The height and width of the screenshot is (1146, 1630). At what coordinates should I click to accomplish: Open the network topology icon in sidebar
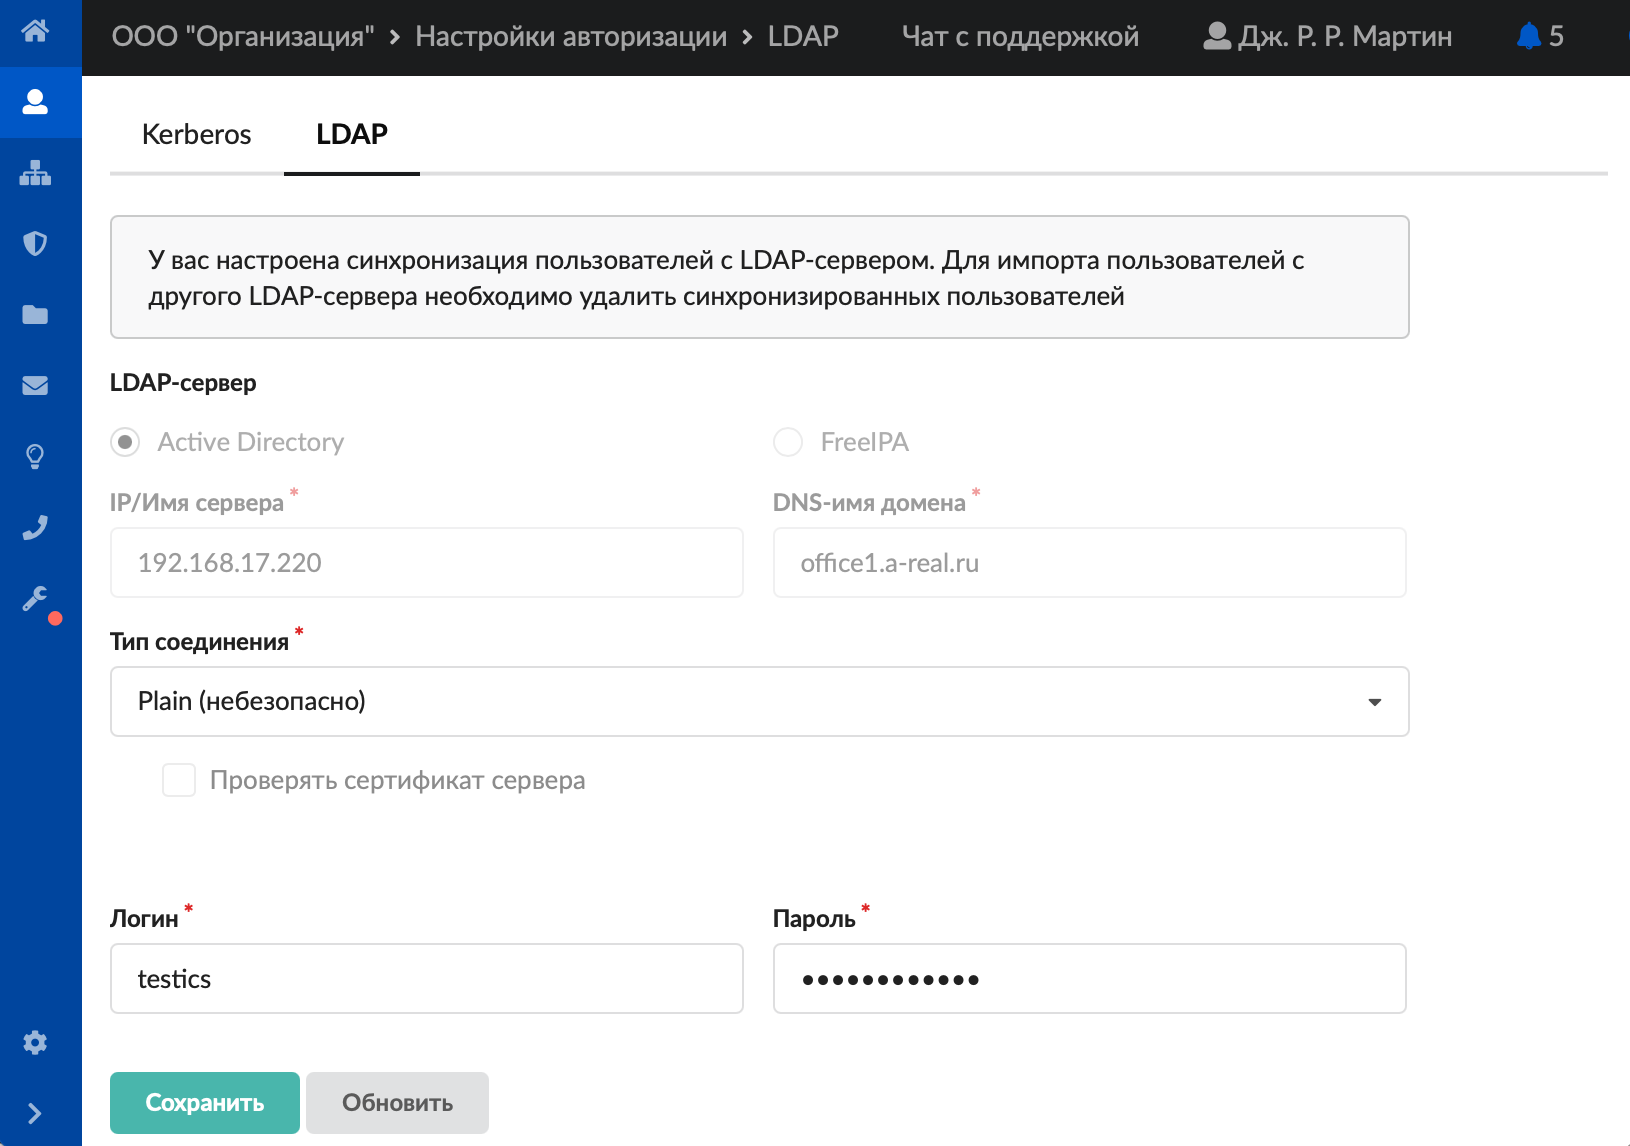point(35,173)
